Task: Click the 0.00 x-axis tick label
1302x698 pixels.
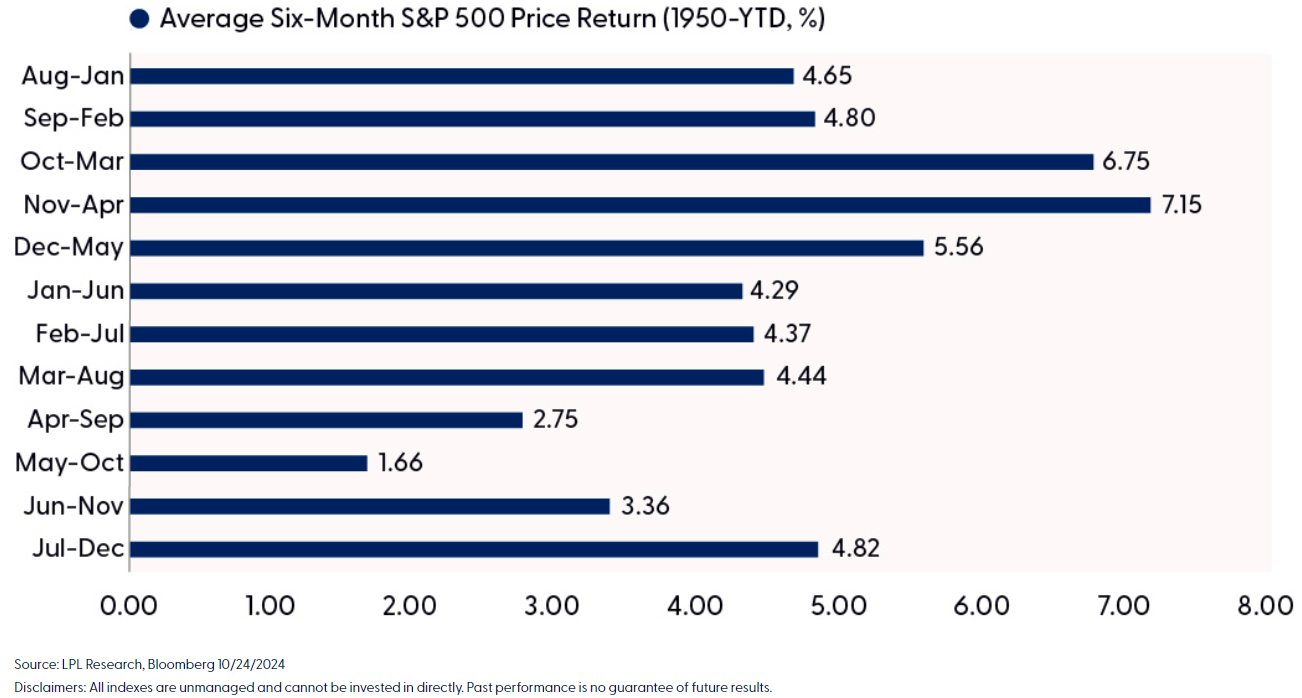Action: pos(130,607)
